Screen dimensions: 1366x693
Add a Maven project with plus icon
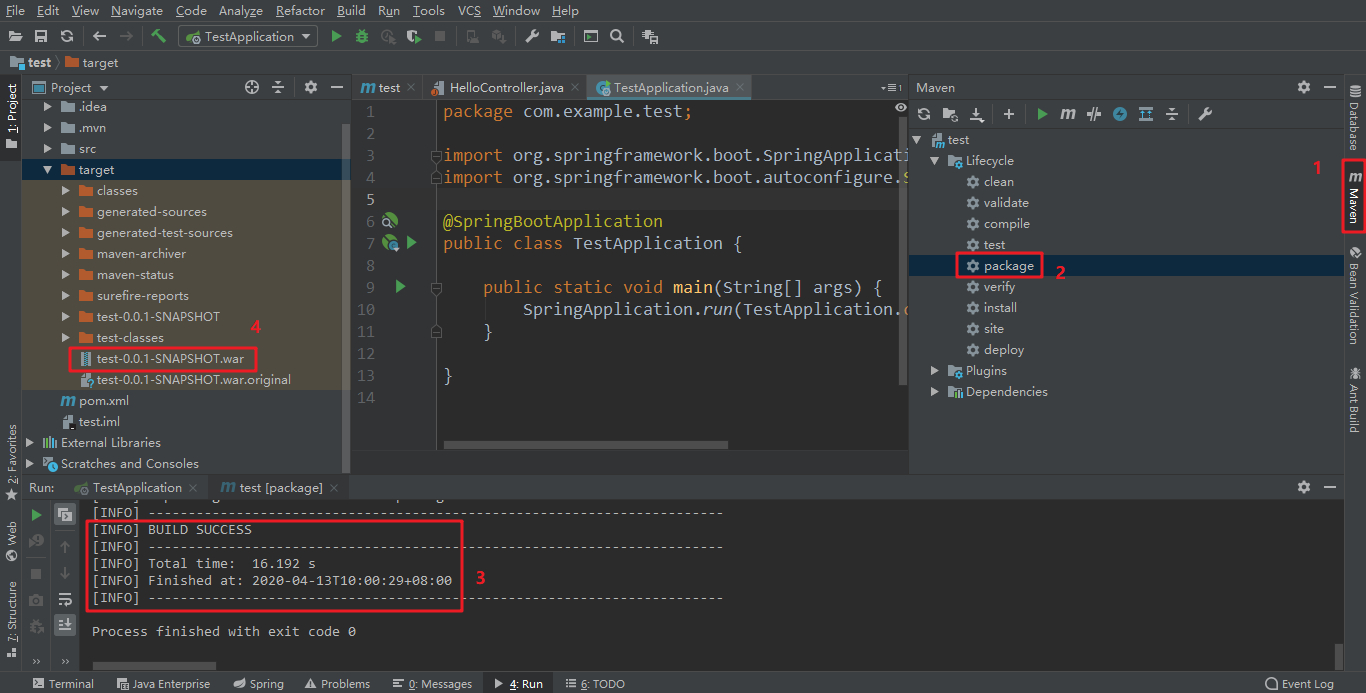click(1009, 114)
